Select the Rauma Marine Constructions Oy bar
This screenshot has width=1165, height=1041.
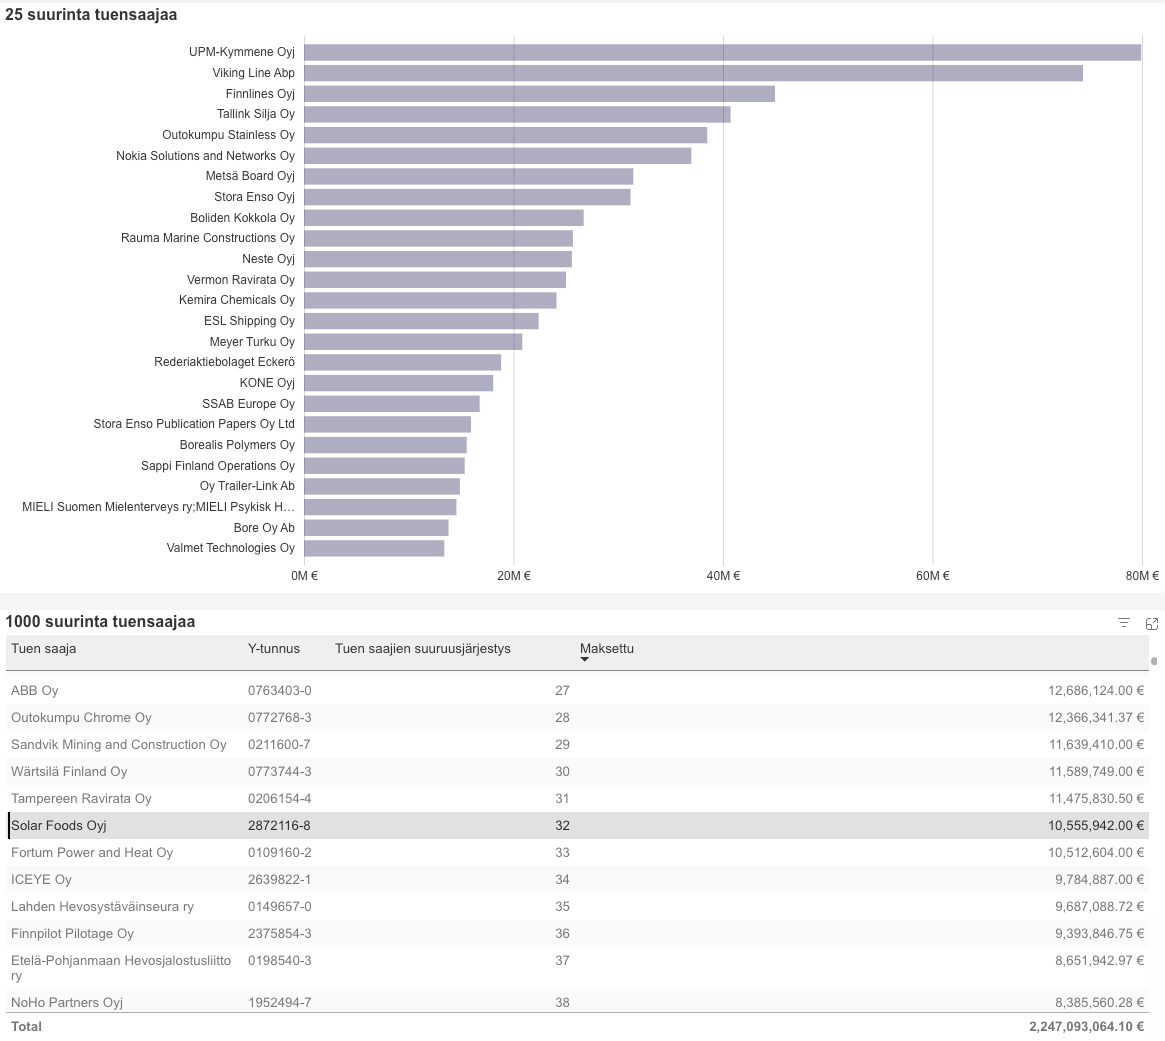tap(438, 239)
